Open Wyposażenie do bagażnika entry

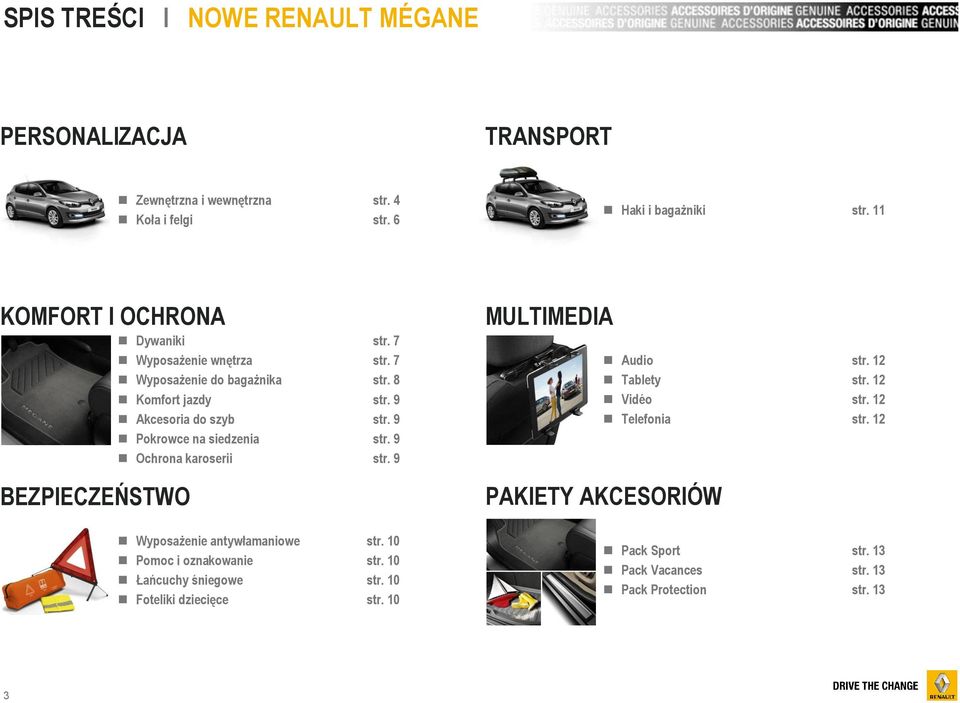[x=209, y=380]
